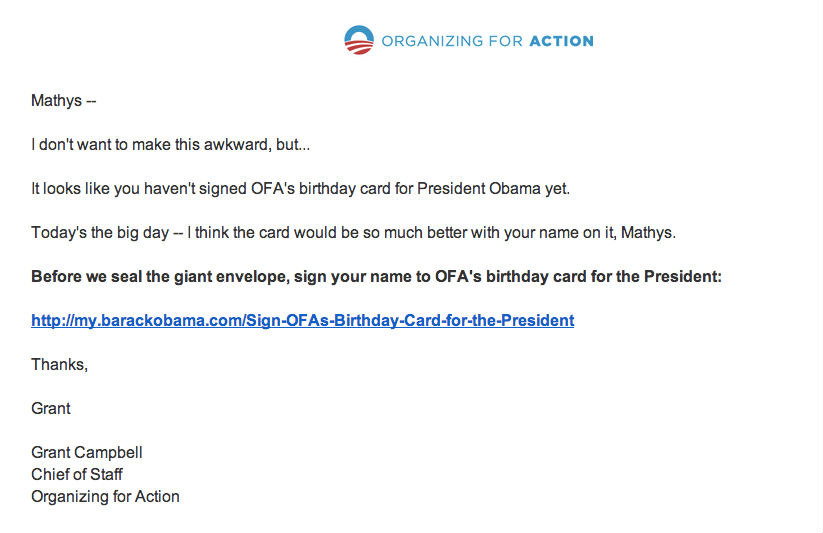Open the Sign-OFAs-Birthday-Card-for-the-President link

coord(302,321)
